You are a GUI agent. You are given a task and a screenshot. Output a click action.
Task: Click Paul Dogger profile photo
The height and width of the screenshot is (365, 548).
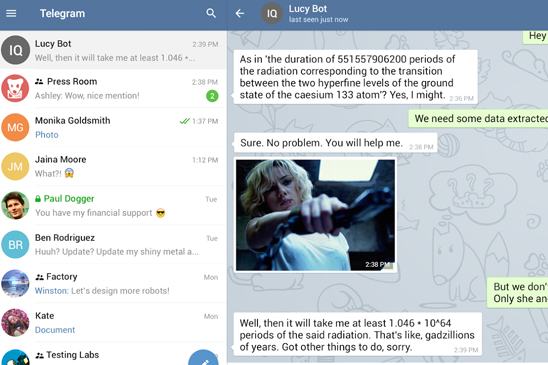point(15,206)
